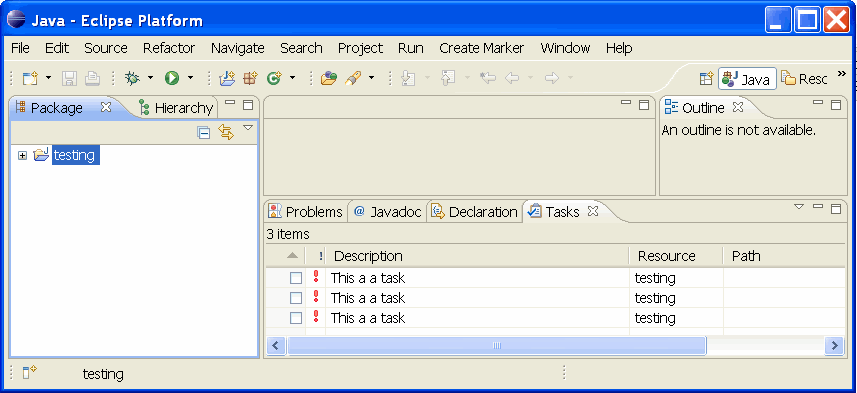Open the Refactor menu

click(169, 48)
